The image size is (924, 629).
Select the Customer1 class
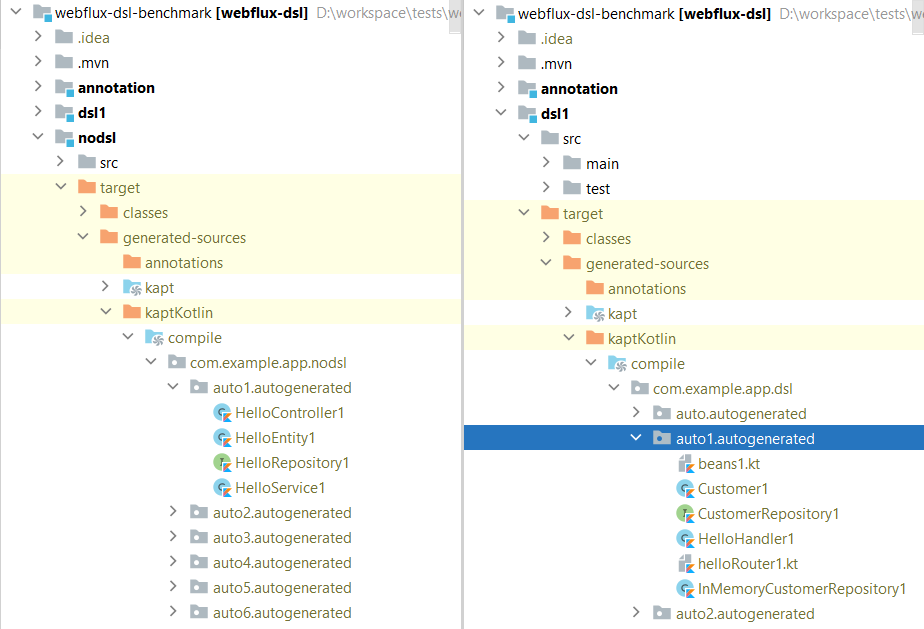(x=733, y=489)
